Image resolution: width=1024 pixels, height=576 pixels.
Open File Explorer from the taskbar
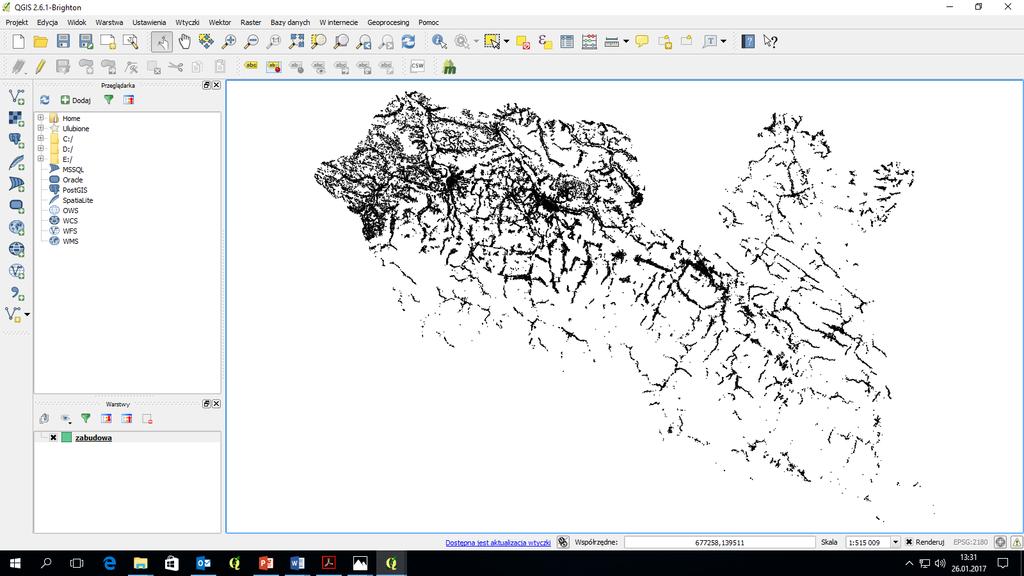[140, 563]
